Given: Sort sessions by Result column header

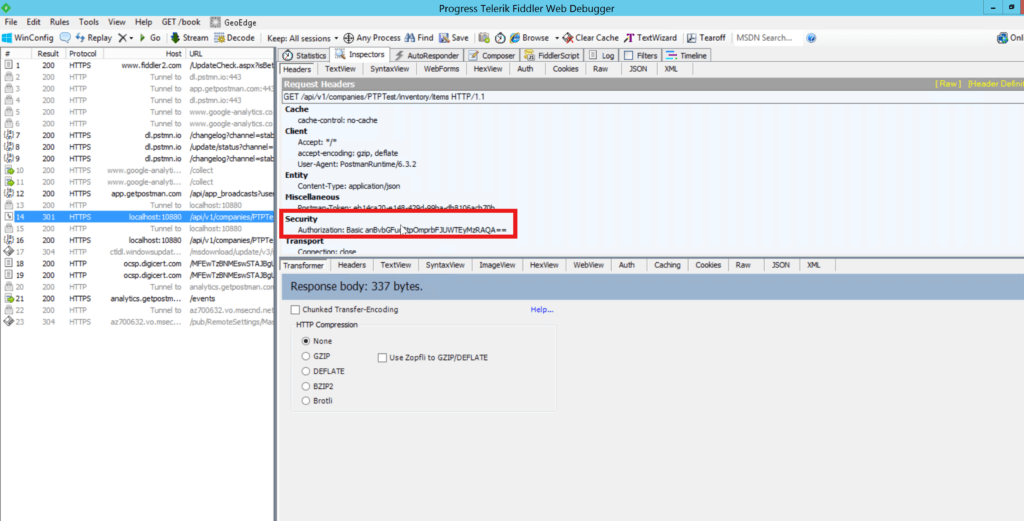Looking at the screenshot, I should tap(50, 54).
